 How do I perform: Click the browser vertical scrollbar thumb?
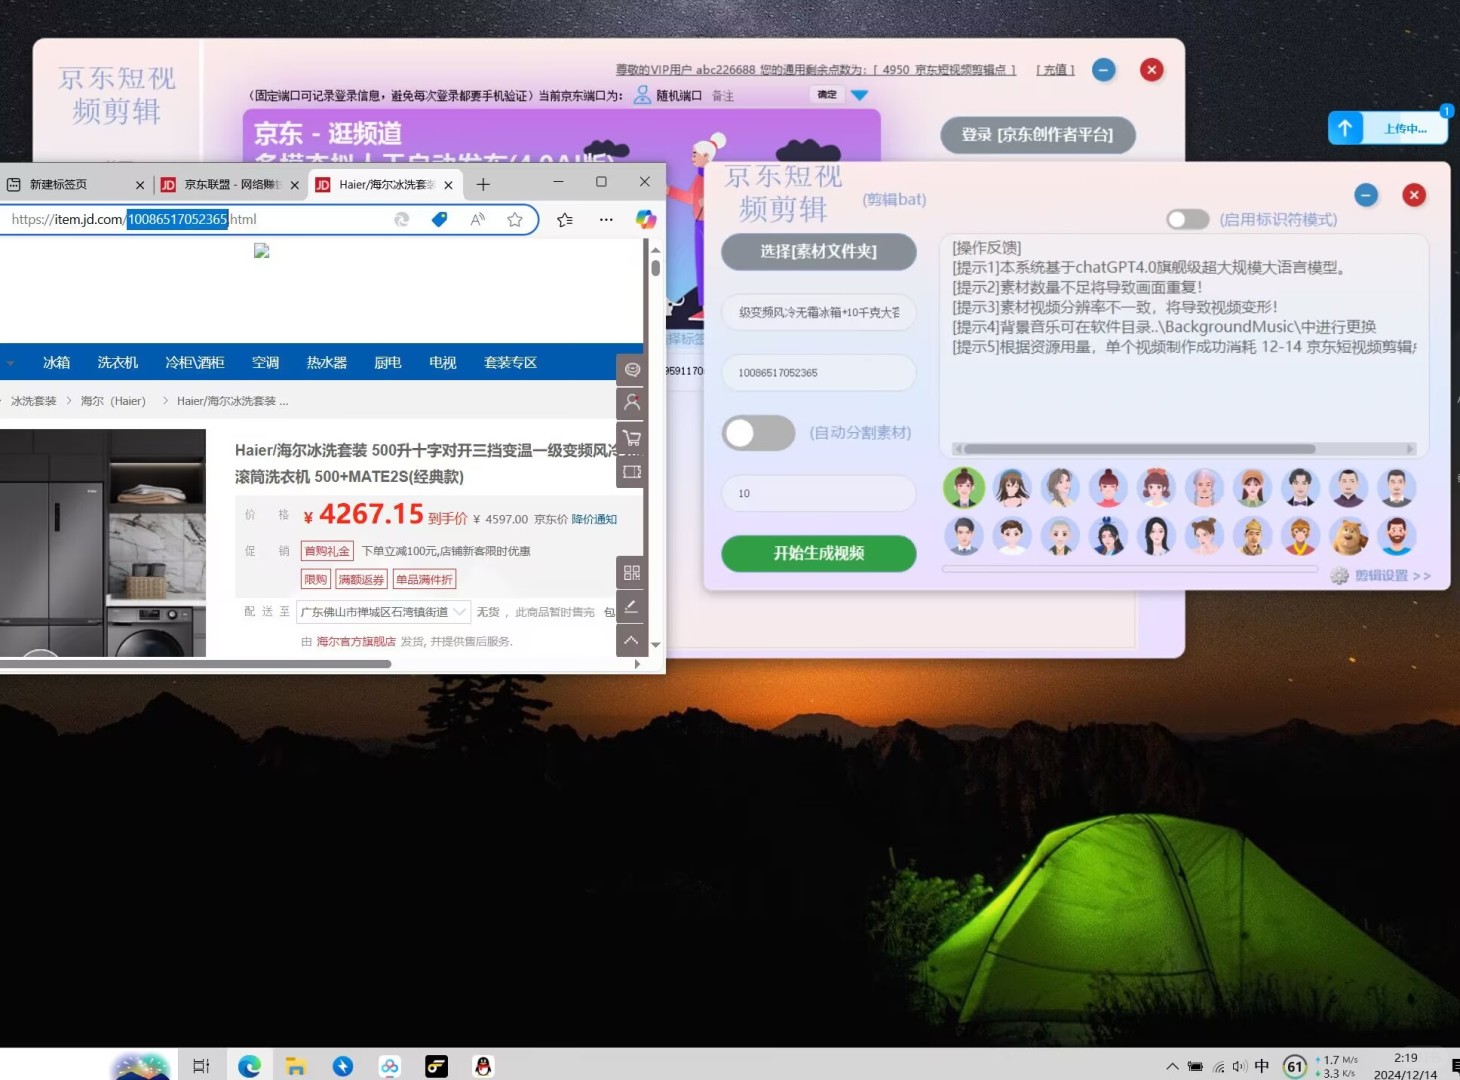[655, 267]
